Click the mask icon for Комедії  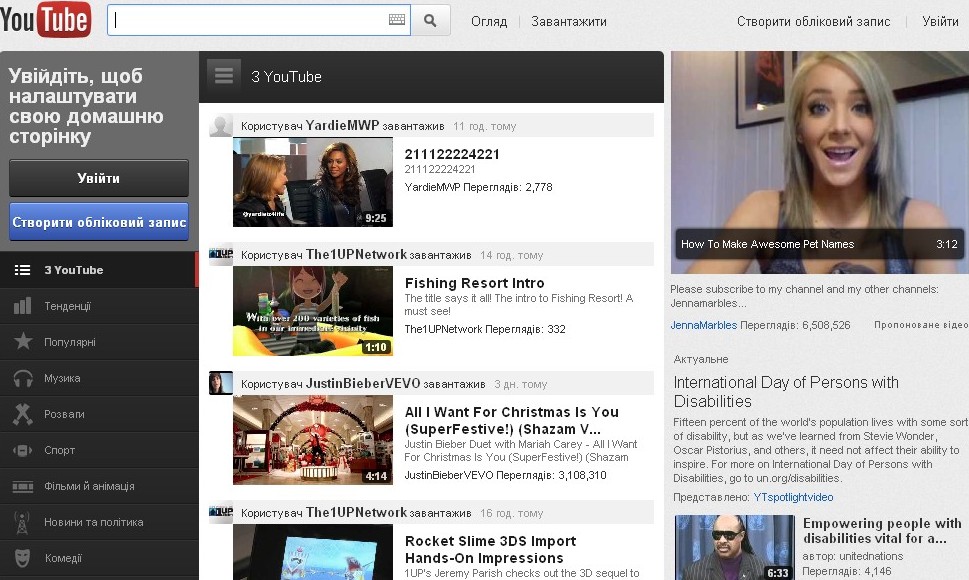[22, 558]
